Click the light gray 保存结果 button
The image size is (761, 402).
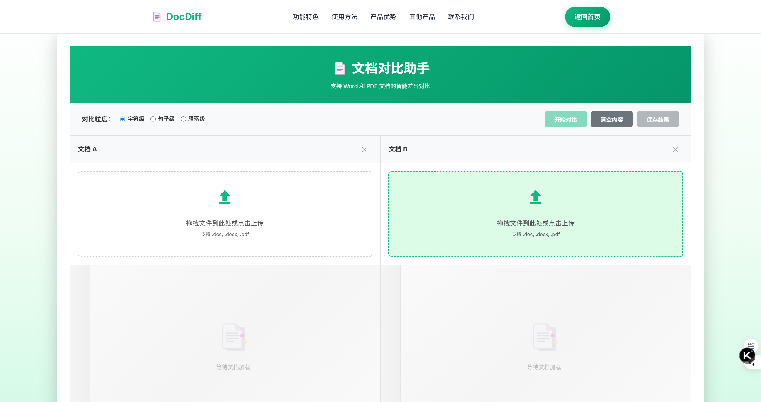tap(658, 119)
